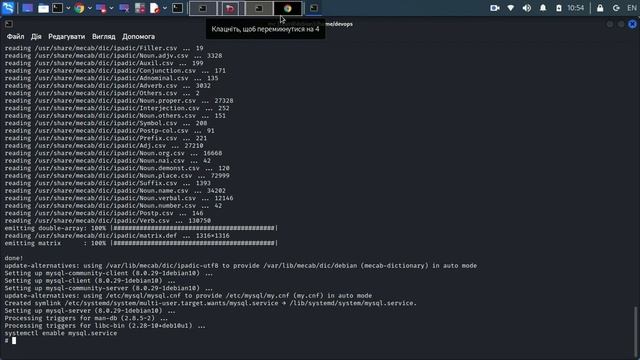The height and width of the screenshot is (360, 640).
Task: Click the EN keyboard layout indicator
Action: click(x=631, y=8)
